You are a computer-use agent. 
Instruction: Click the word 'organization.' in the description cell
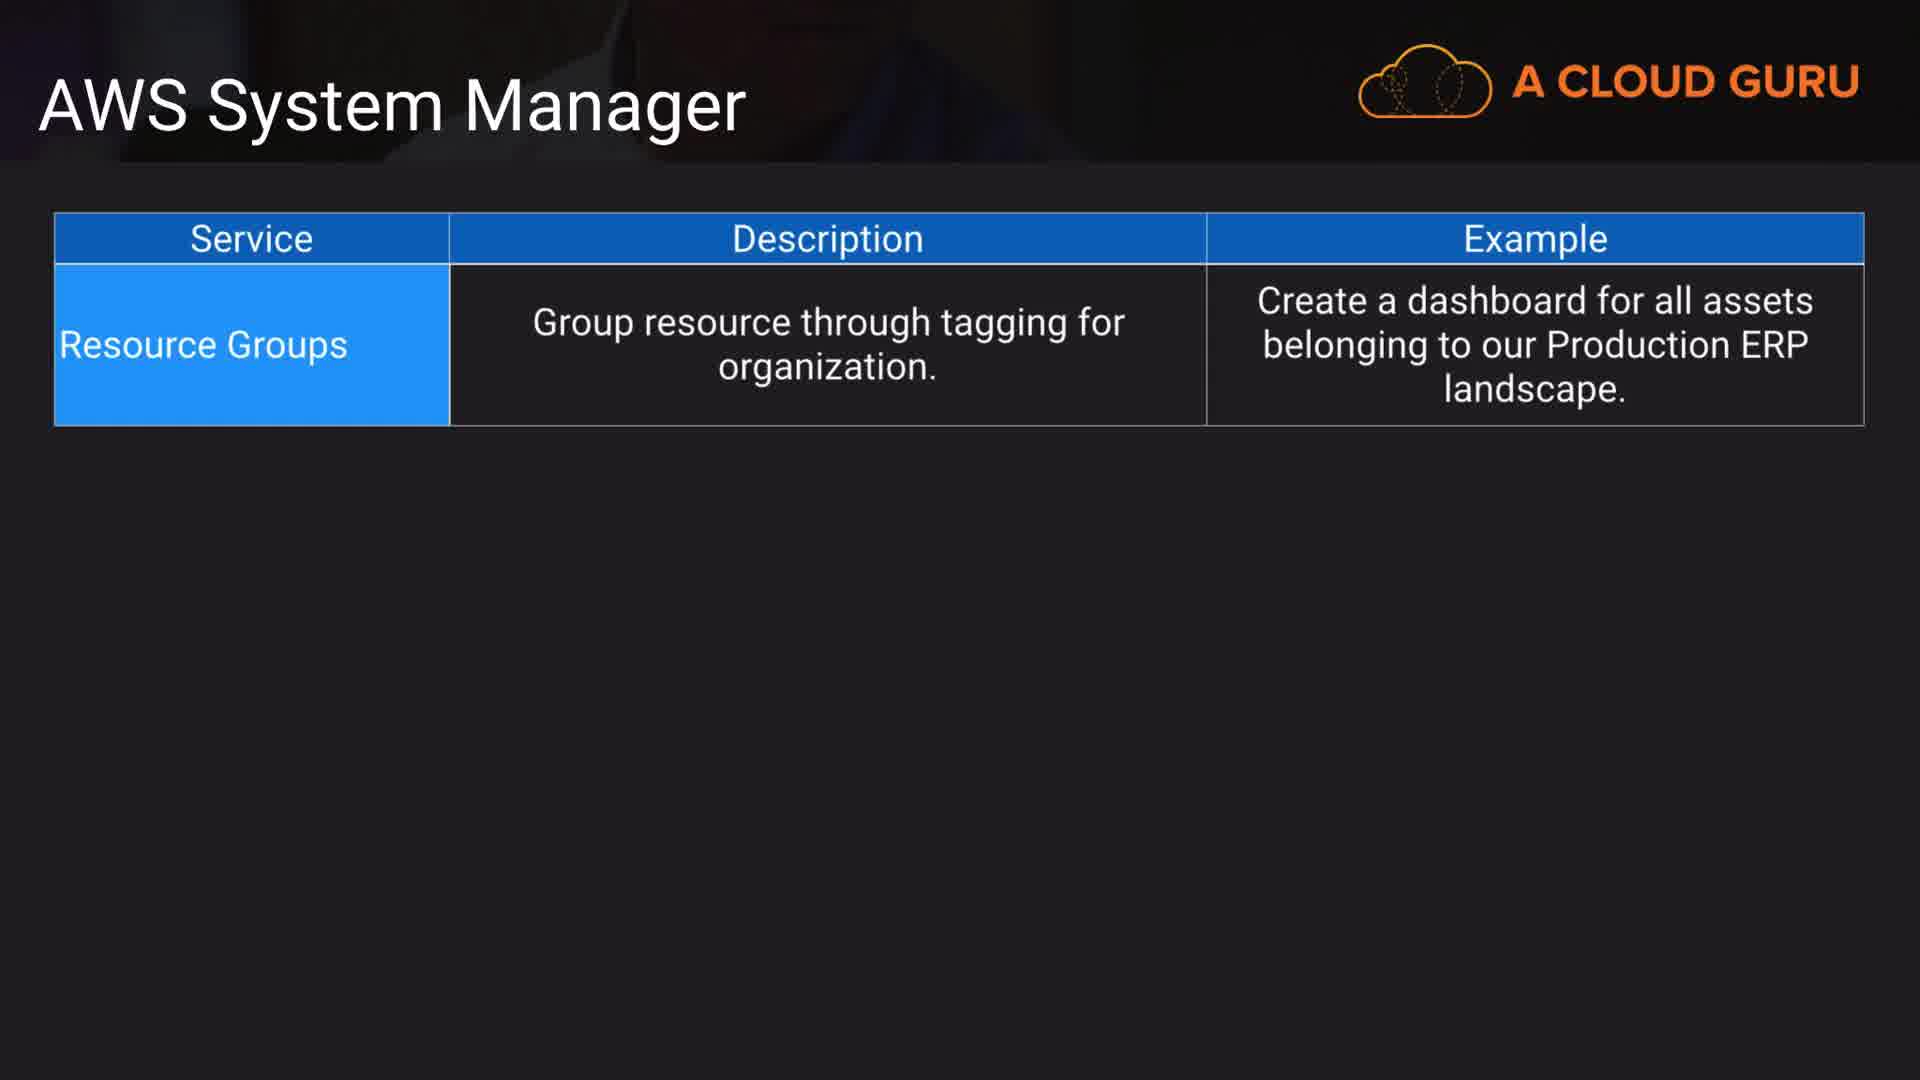point(827,367)
